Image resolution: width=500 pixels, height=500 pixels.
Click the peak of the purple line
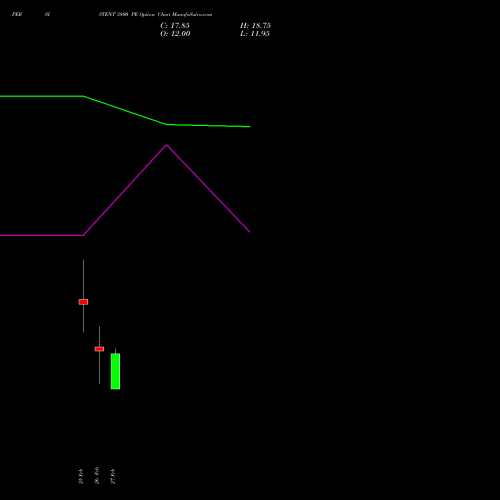[x=167, y=145]
